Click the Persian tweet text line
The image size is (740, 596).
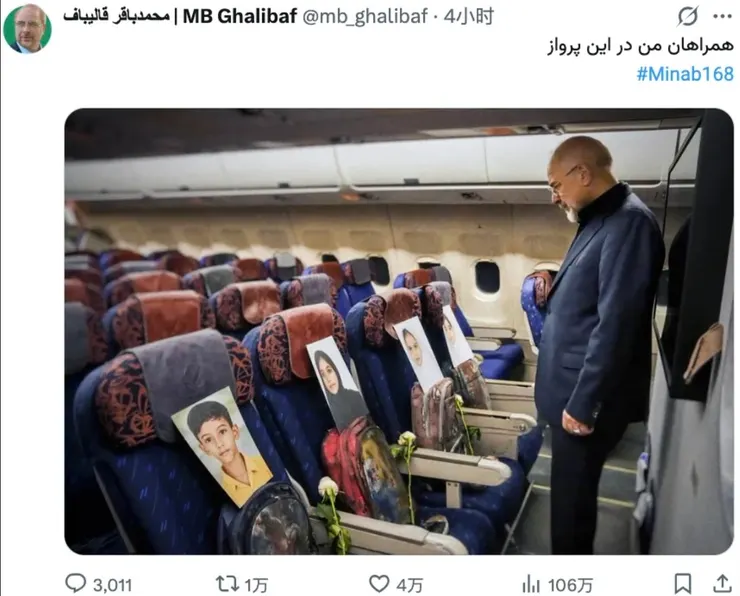point(640,46)
